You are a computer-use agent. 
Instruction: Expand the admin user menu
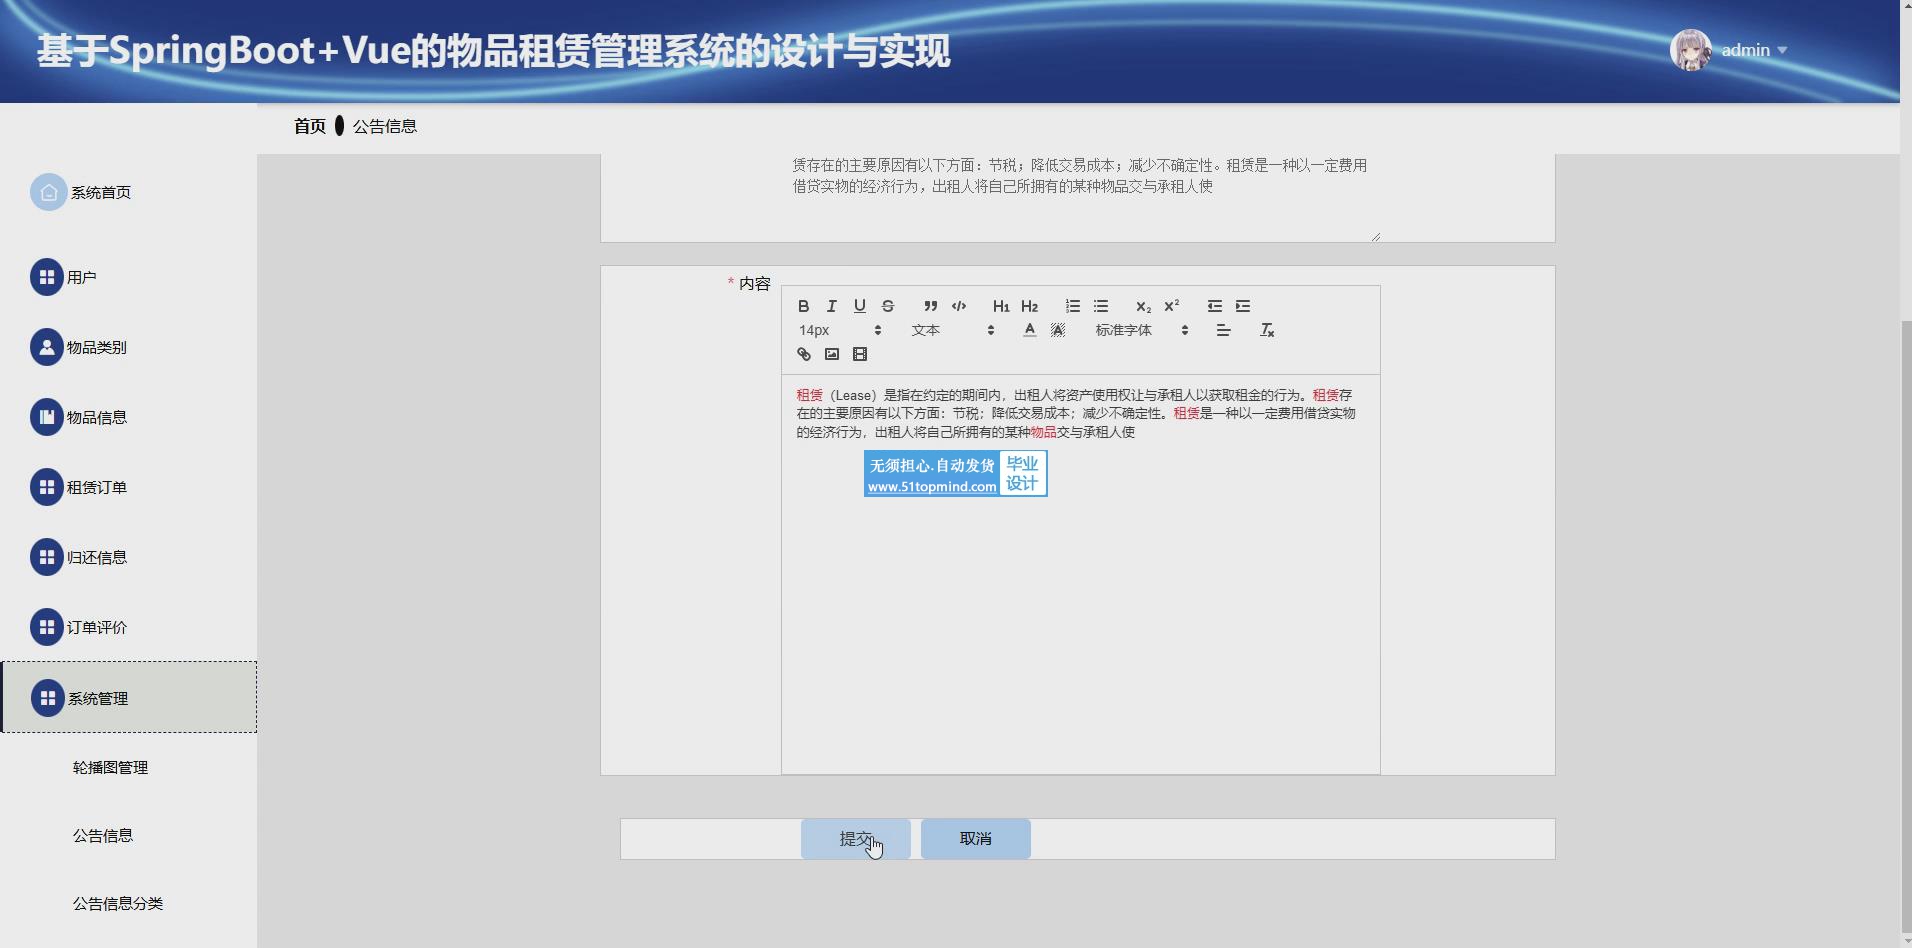1753,50
